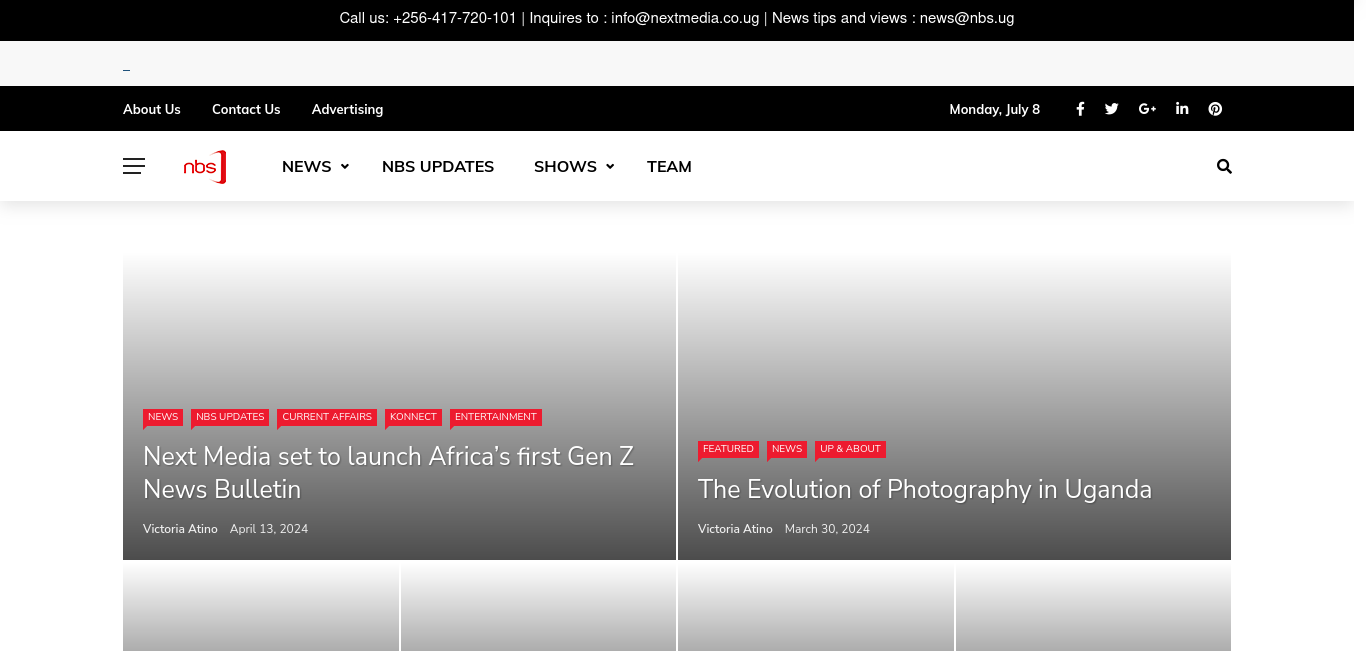Screen dimensions: 1366x651
Task: Select NEWS tag on Gen Z article
Action: pyautogui.click(x=163, y=417)
